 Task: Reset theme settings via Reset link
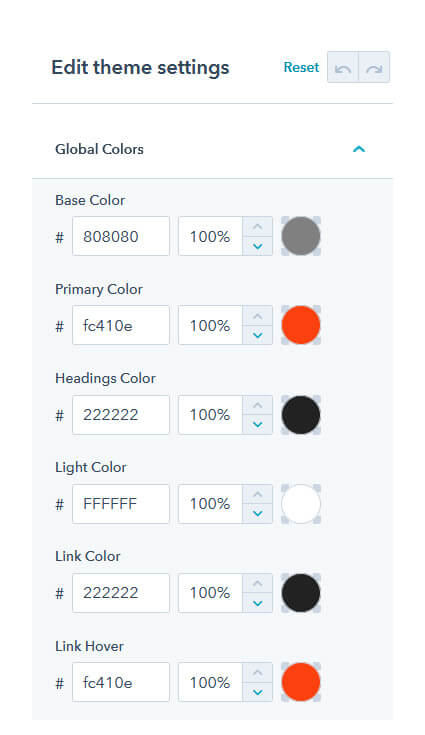(x=301, y=67)
